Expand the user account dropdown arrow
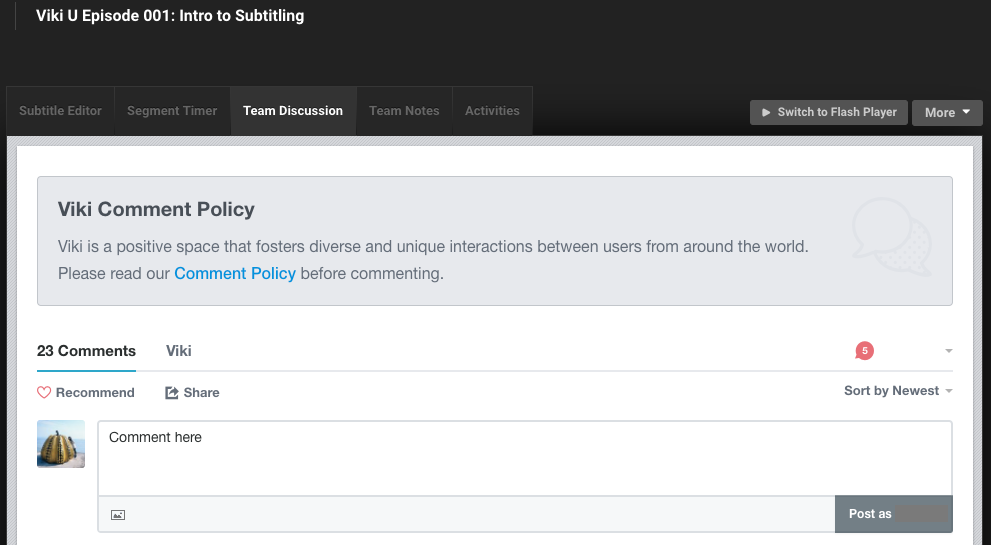The height and width of the screenshot is (545, 991). click(949, 351)
